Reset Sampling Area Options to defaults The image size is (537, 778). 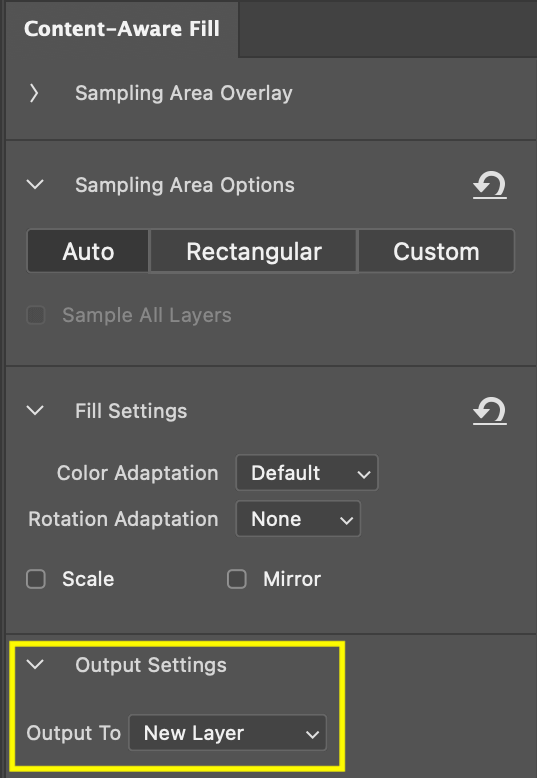(489, 186)
